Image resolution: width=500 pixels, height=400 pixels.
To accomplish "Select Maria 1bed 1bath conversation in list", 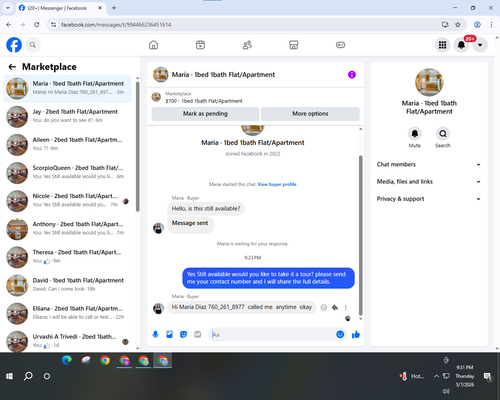I will pyautogui.click(x=67, y=88).
